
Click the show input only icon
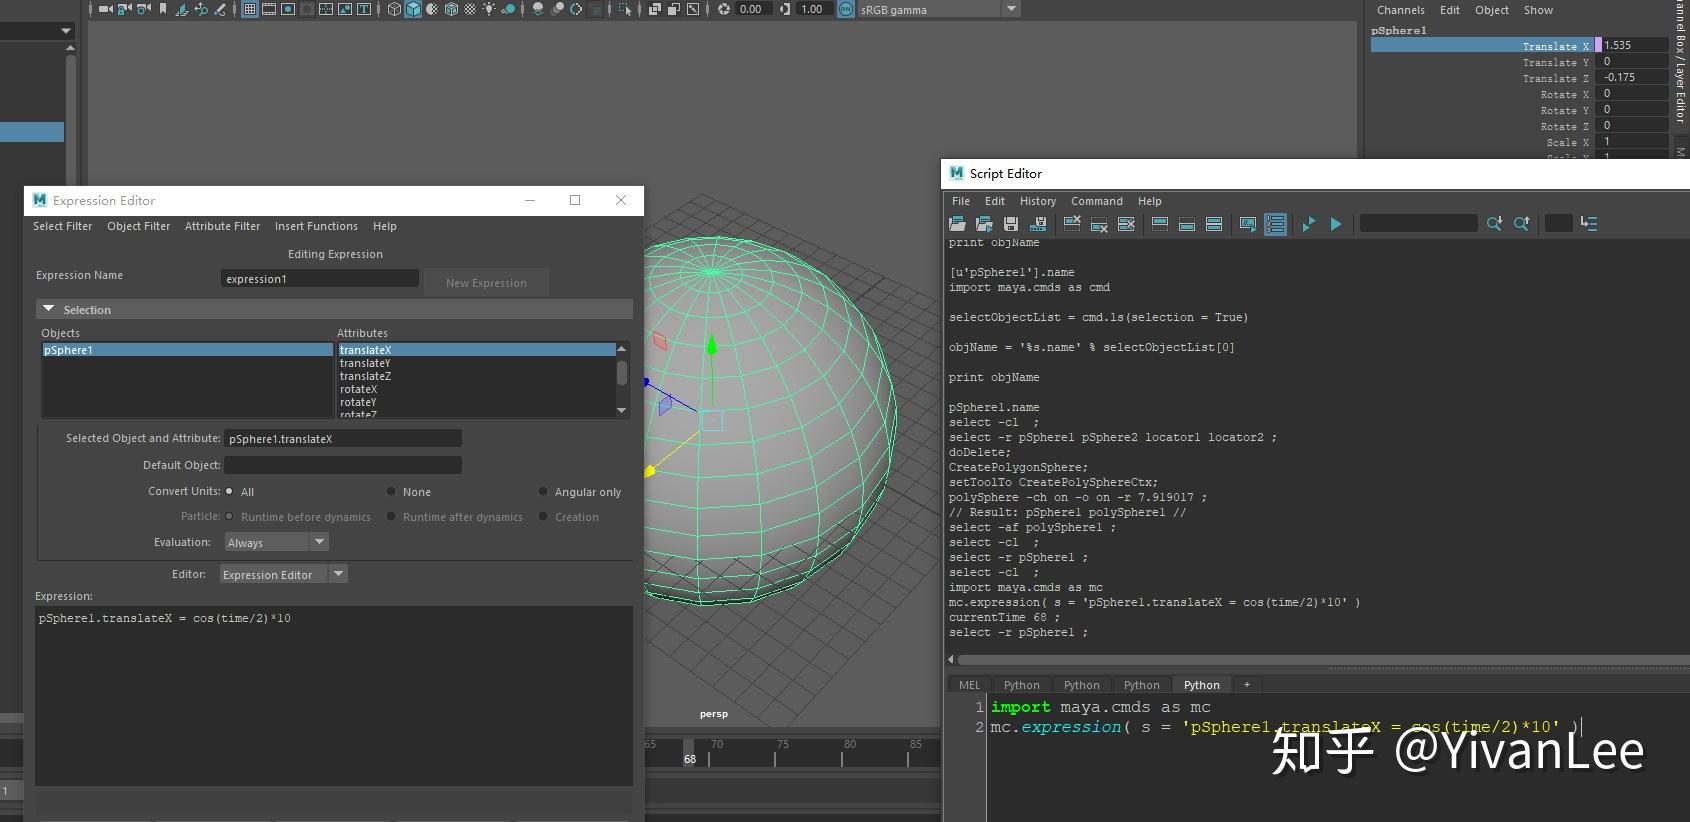(x=1187, y=224)
